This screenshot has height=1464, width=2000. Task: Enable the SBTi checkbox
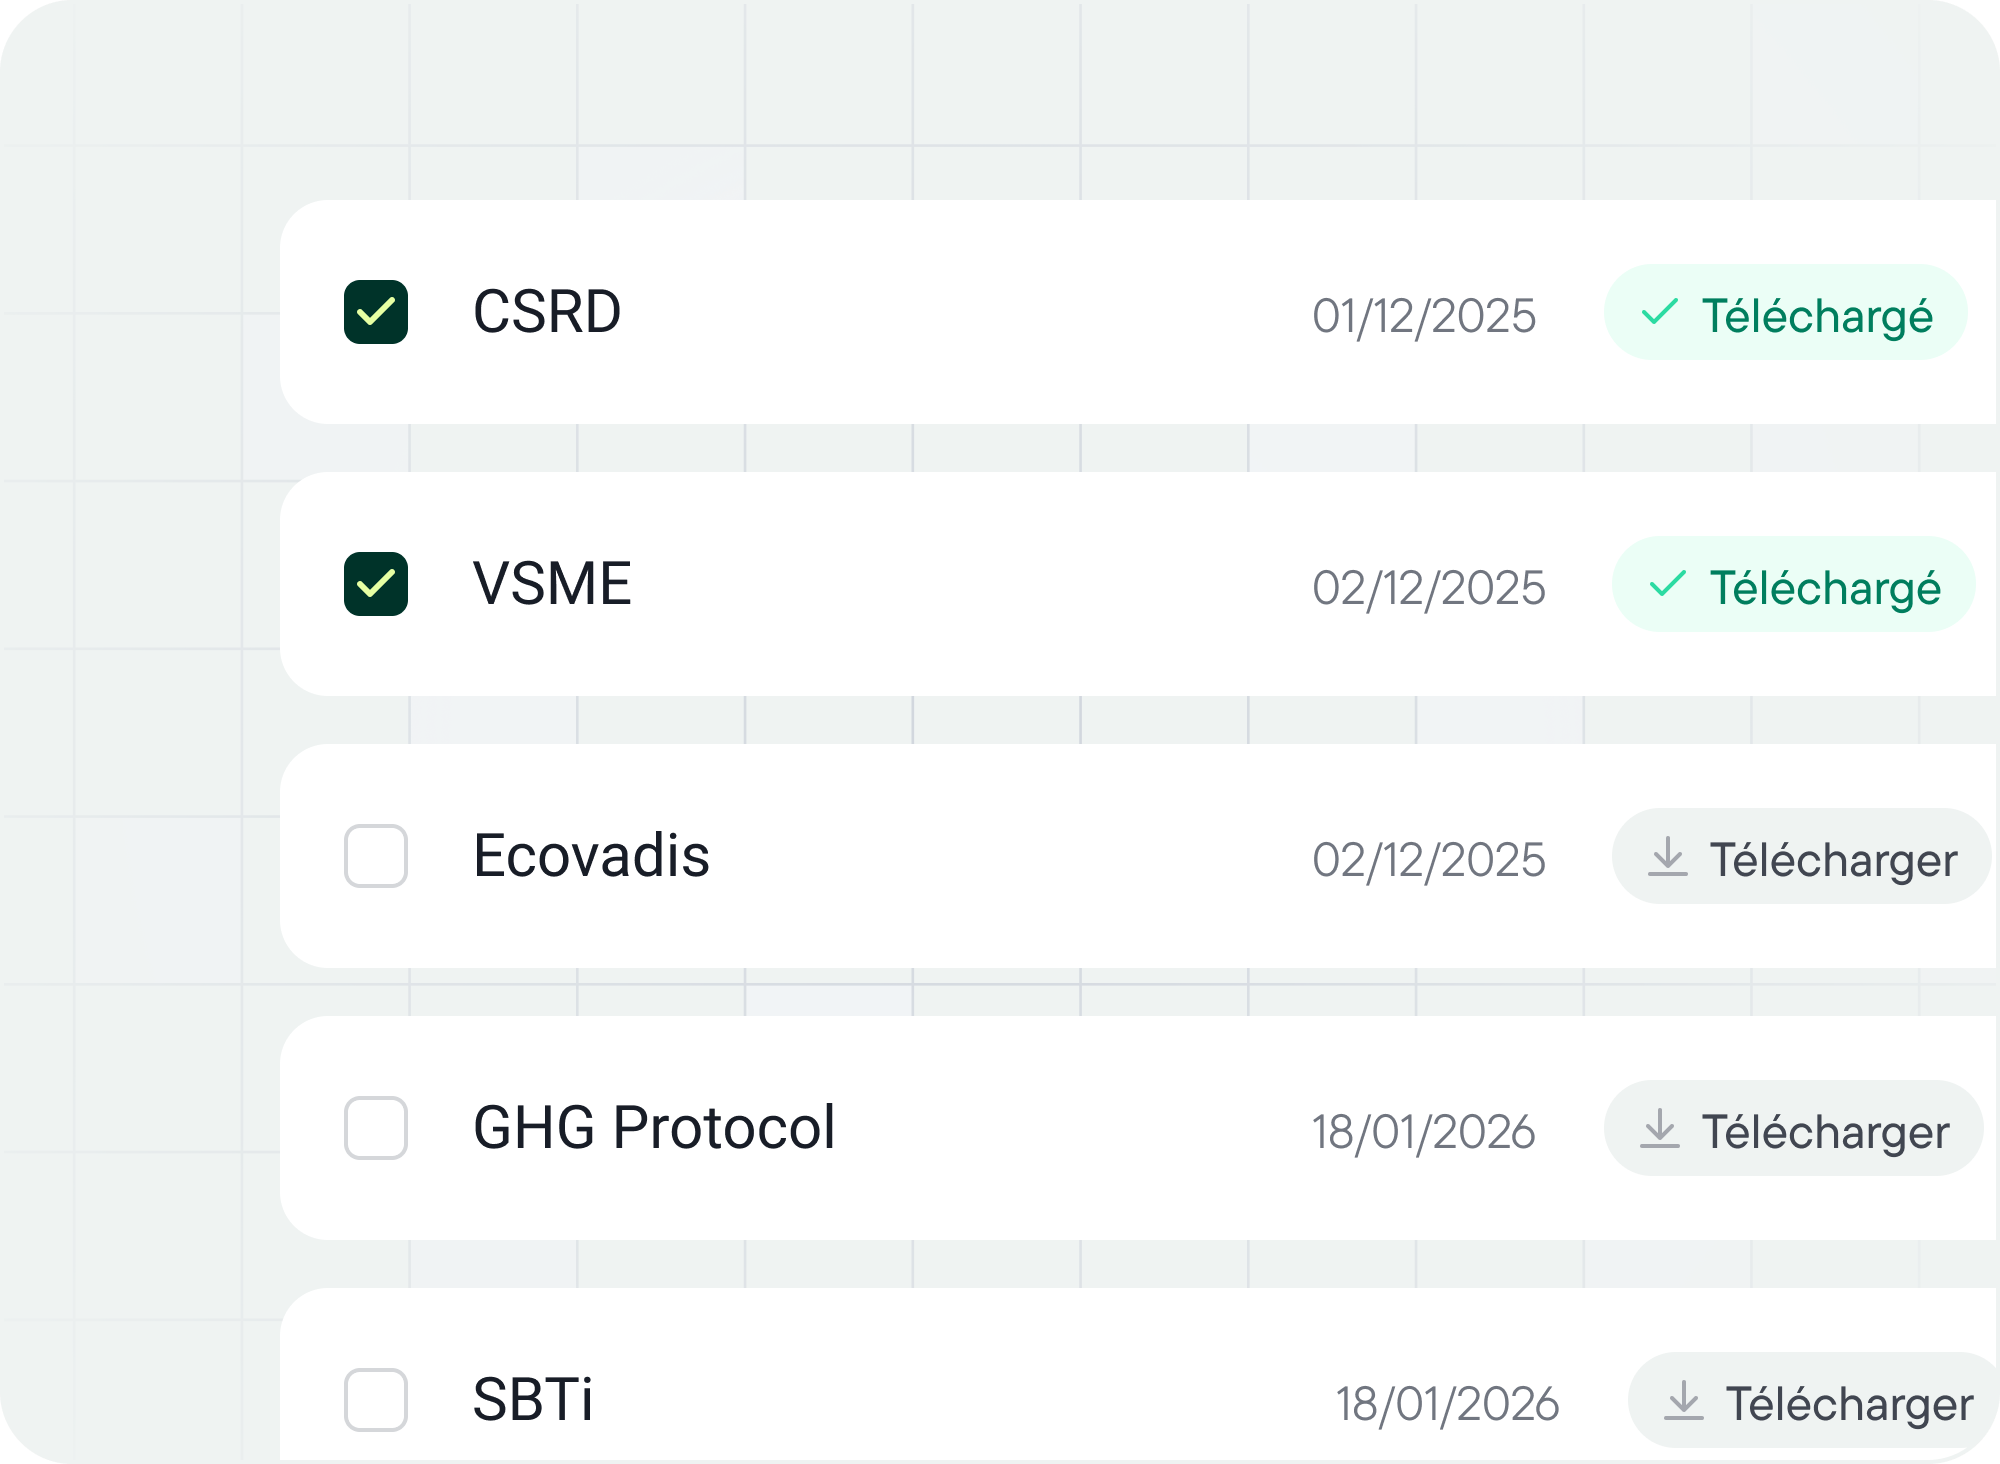pyautogui.click(x=376, y=1400)
